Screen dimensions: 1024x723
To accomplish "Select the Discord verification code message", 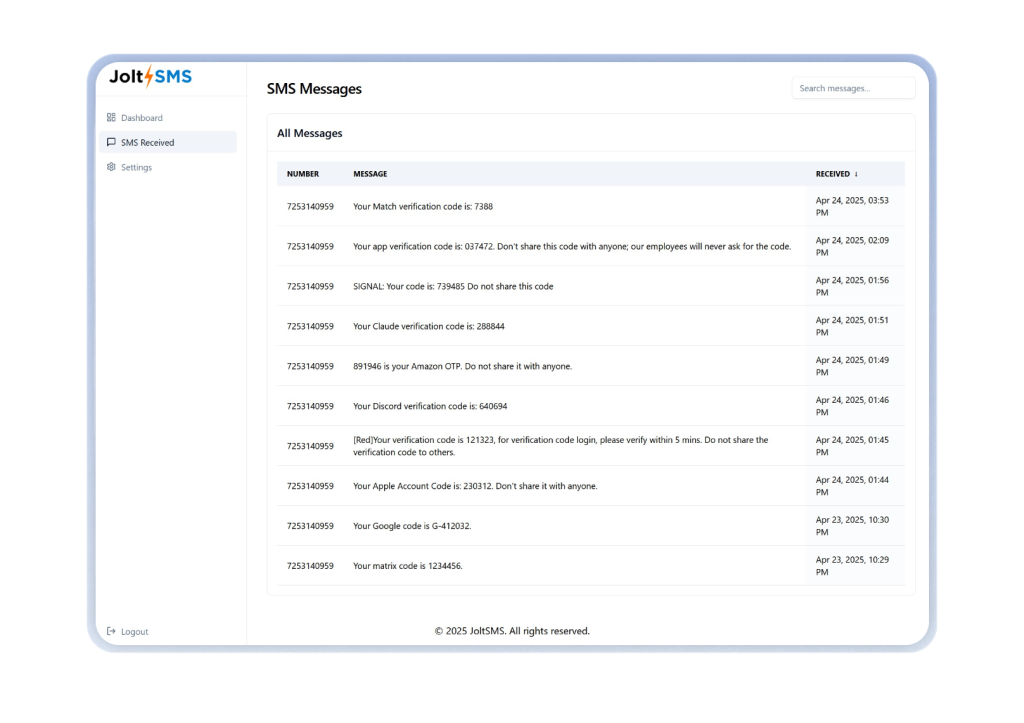I will point(430,406).
